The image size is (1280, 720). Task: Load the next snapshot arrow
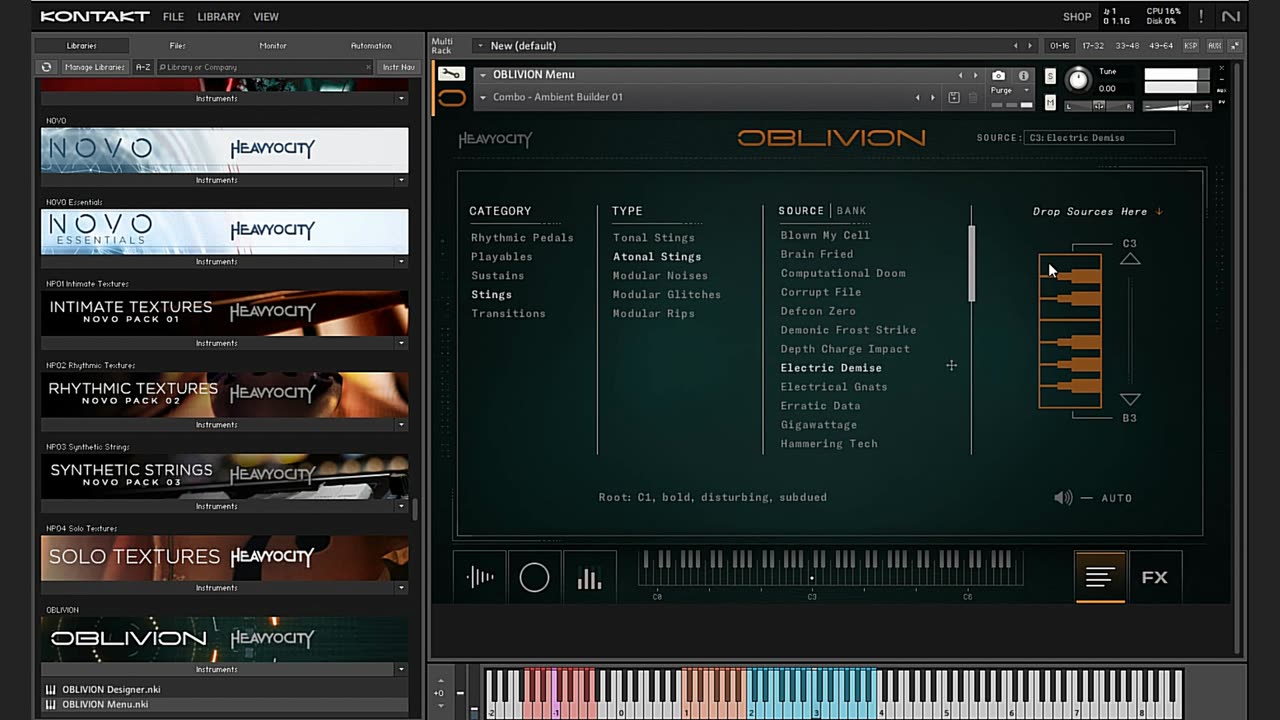click(x=933, y=97)
